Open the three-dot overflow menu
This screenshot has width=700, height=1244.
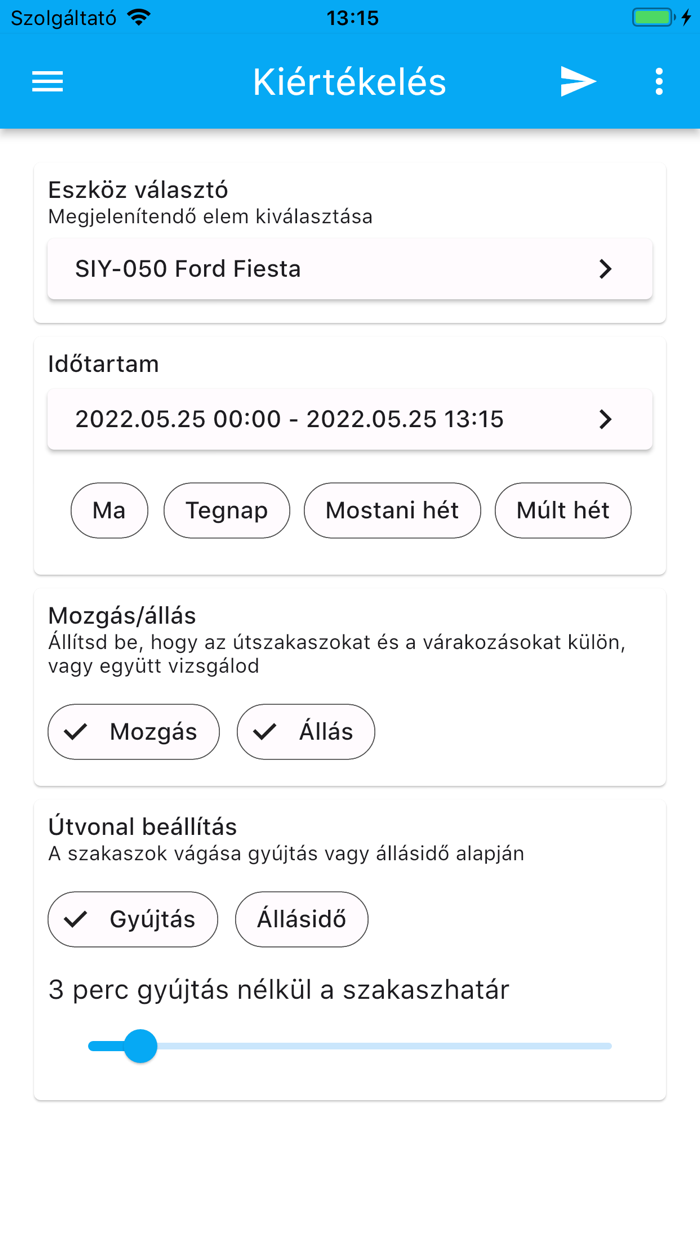point(658,81)
